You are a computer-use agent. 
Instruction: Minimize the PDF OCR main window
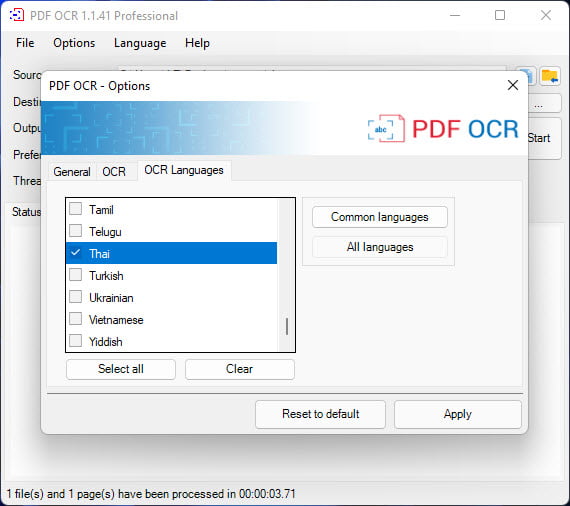[x=455, y=15]
